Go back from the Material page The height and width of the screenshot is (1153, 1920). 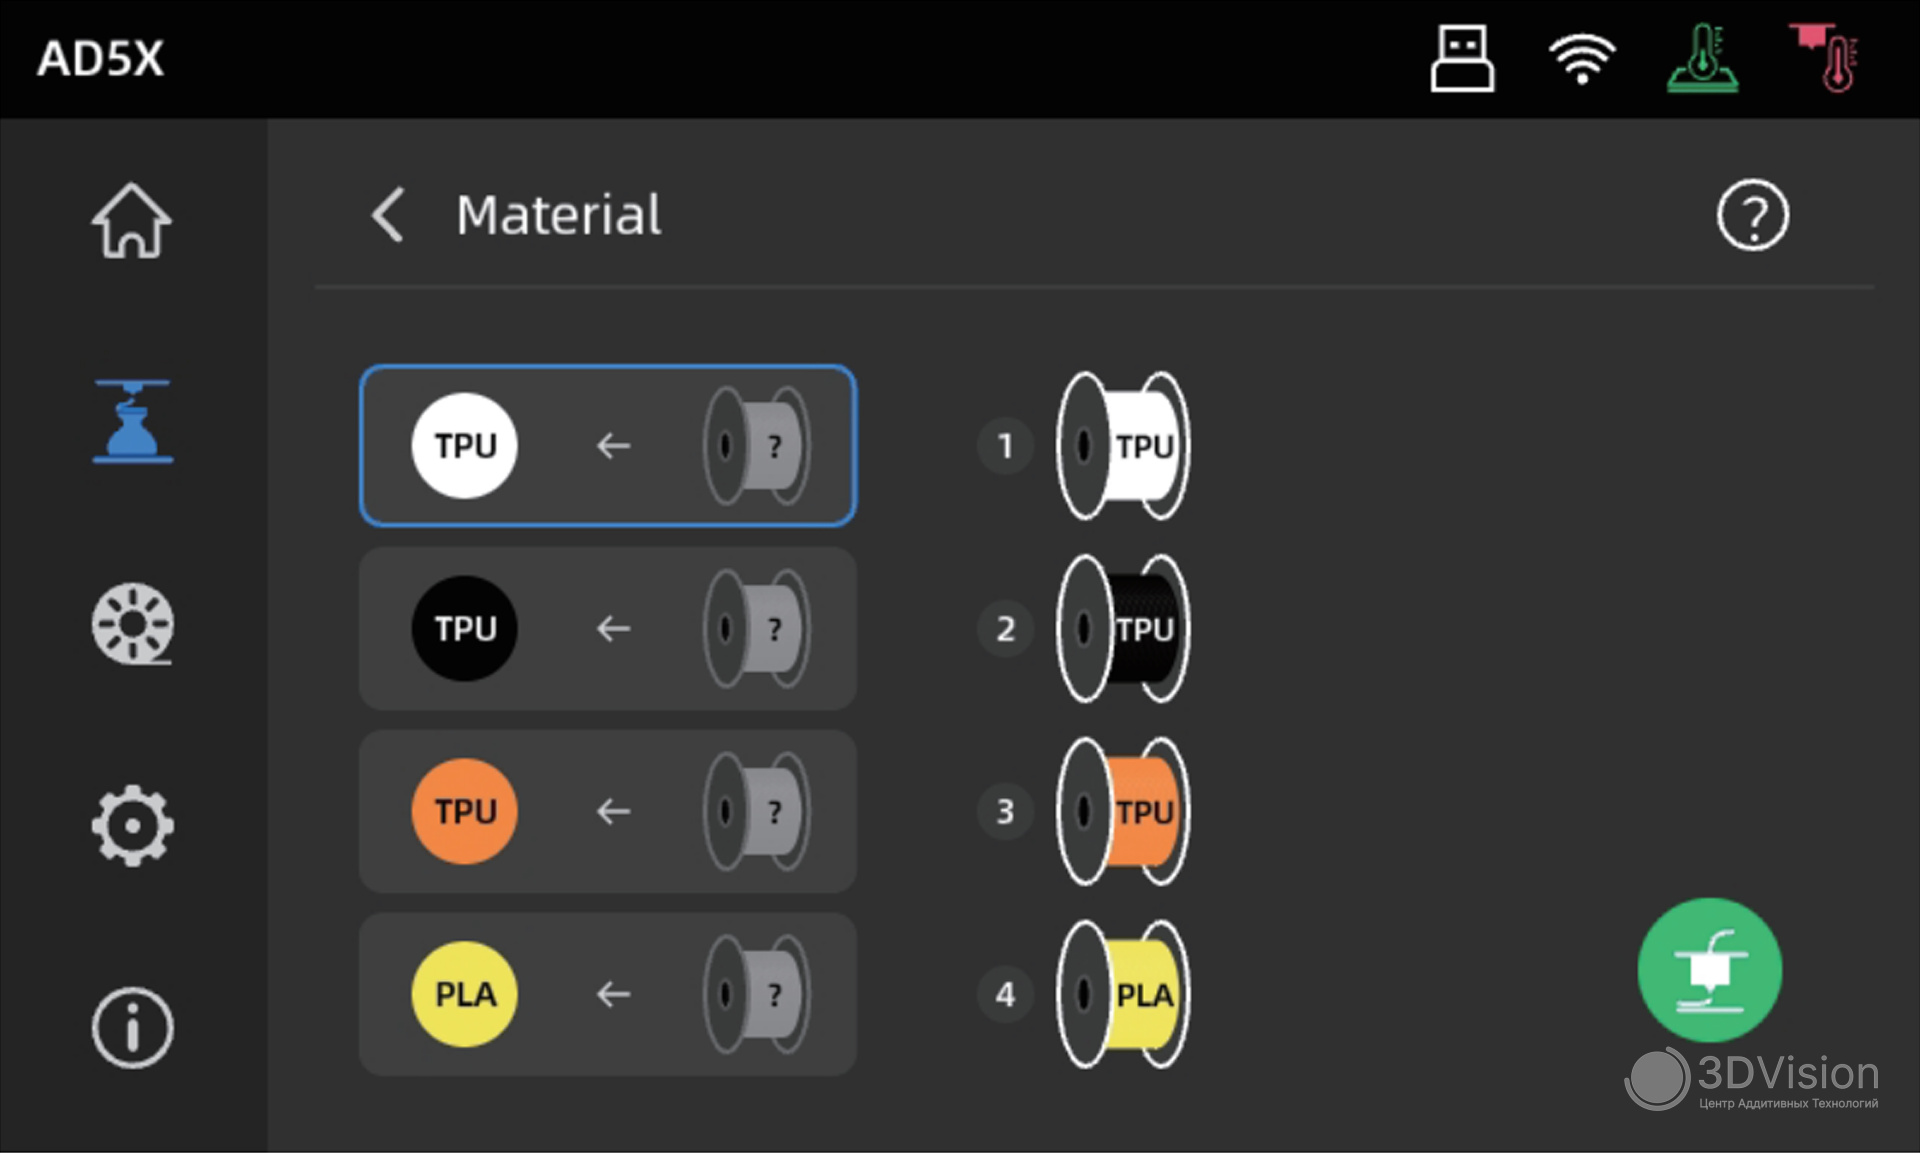pos(388,215)
